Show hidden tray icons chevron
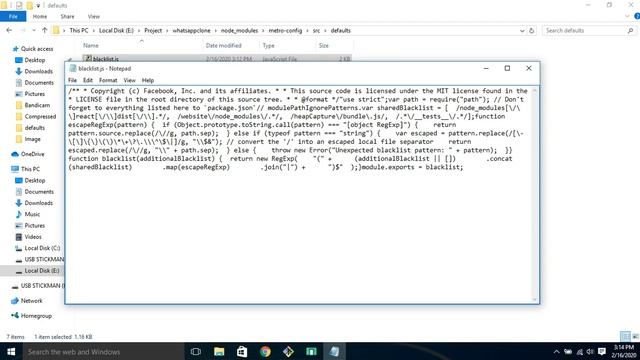 click(556, 352)
